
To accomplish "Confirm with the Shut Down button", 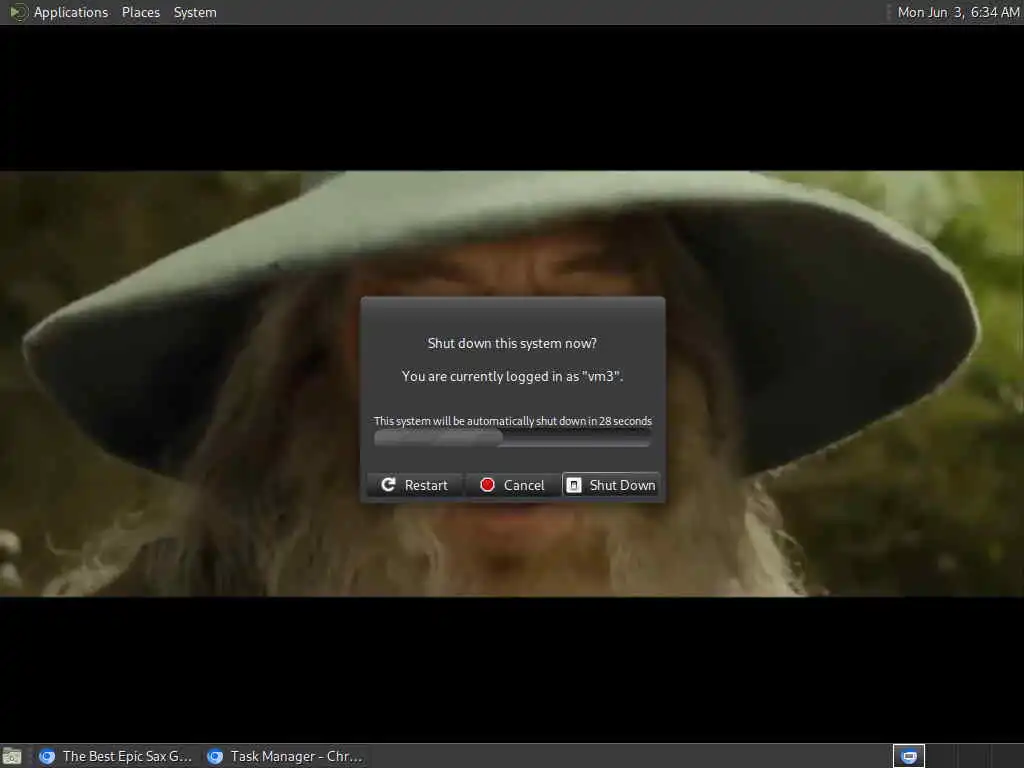I will coord(611,485).
